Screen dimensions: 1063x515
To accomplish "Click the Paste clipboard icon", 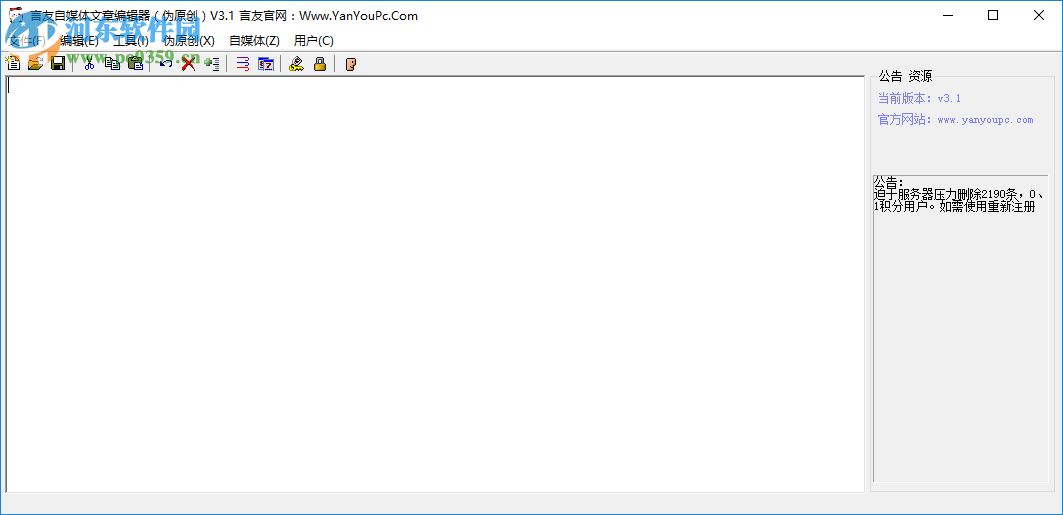I will pyautogui.click(x=135, y=64).
